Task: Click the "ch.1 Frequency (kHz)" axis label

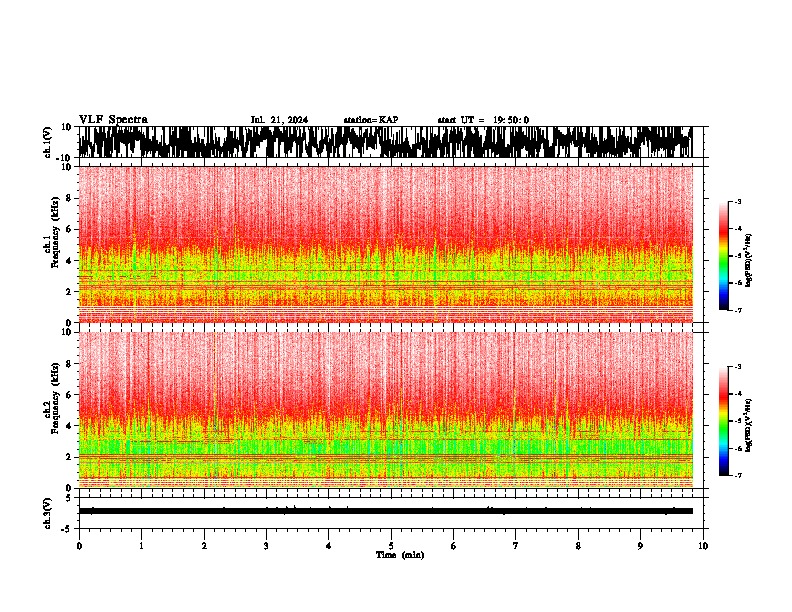Action: (51, 233)
